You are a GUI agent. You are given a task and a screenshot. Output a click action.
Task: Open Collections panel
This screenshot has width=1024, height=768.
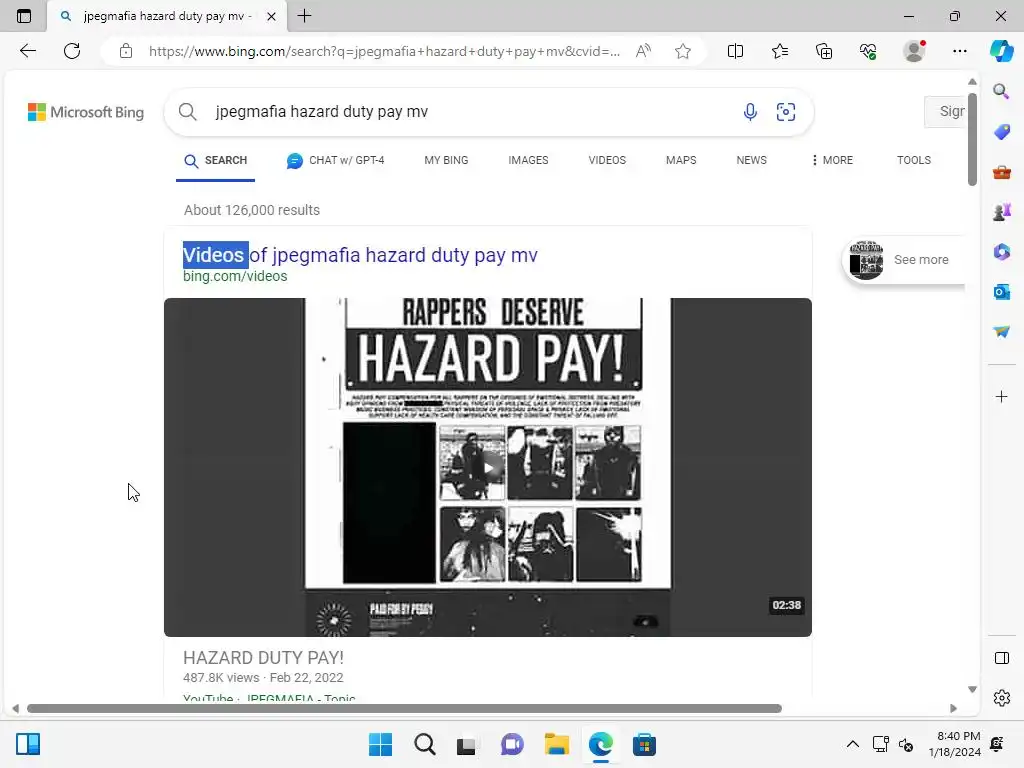point(824,51)
